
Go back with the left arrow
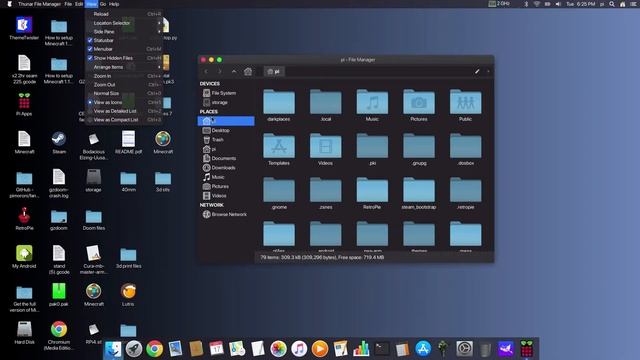206,71
